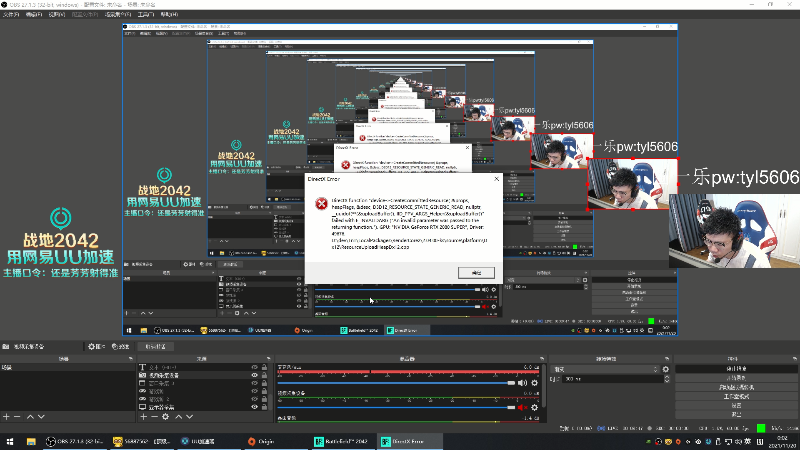Adjust desktop audio volume slider
This screenshot has width=800, height=450.
pyautogui.click(x=396, y=383)
